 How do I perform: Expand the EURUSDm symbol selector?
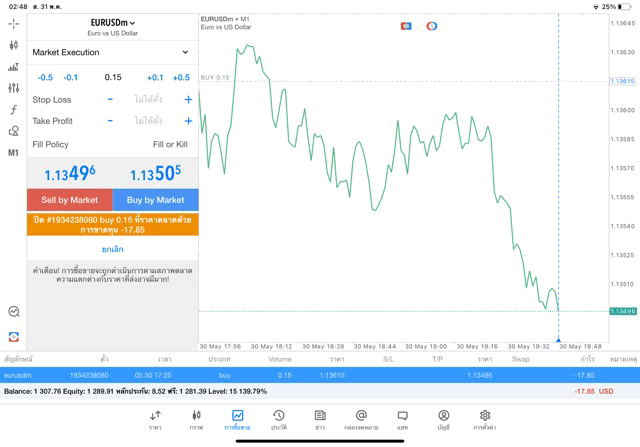(113, 23)
